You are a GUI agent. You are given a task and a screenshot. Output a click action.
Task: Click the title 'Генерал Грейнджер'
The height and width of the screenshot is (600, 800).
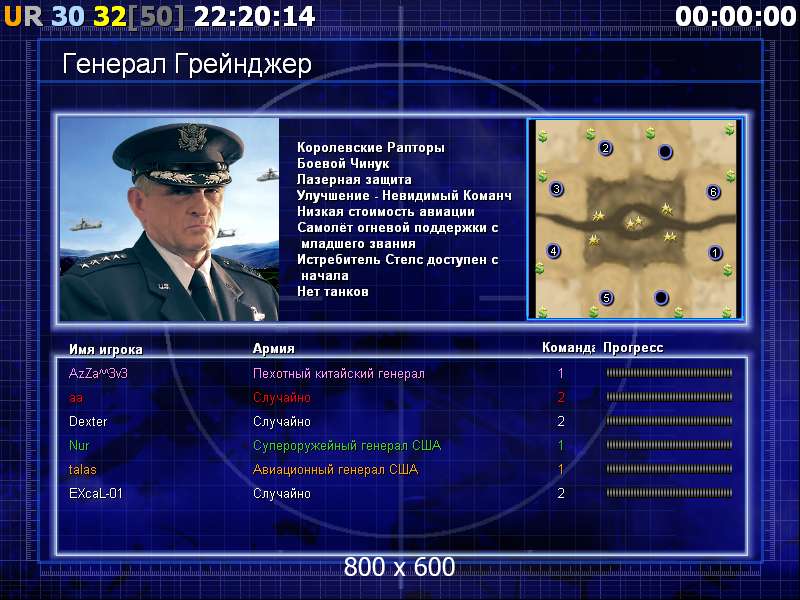pos(187,65)
